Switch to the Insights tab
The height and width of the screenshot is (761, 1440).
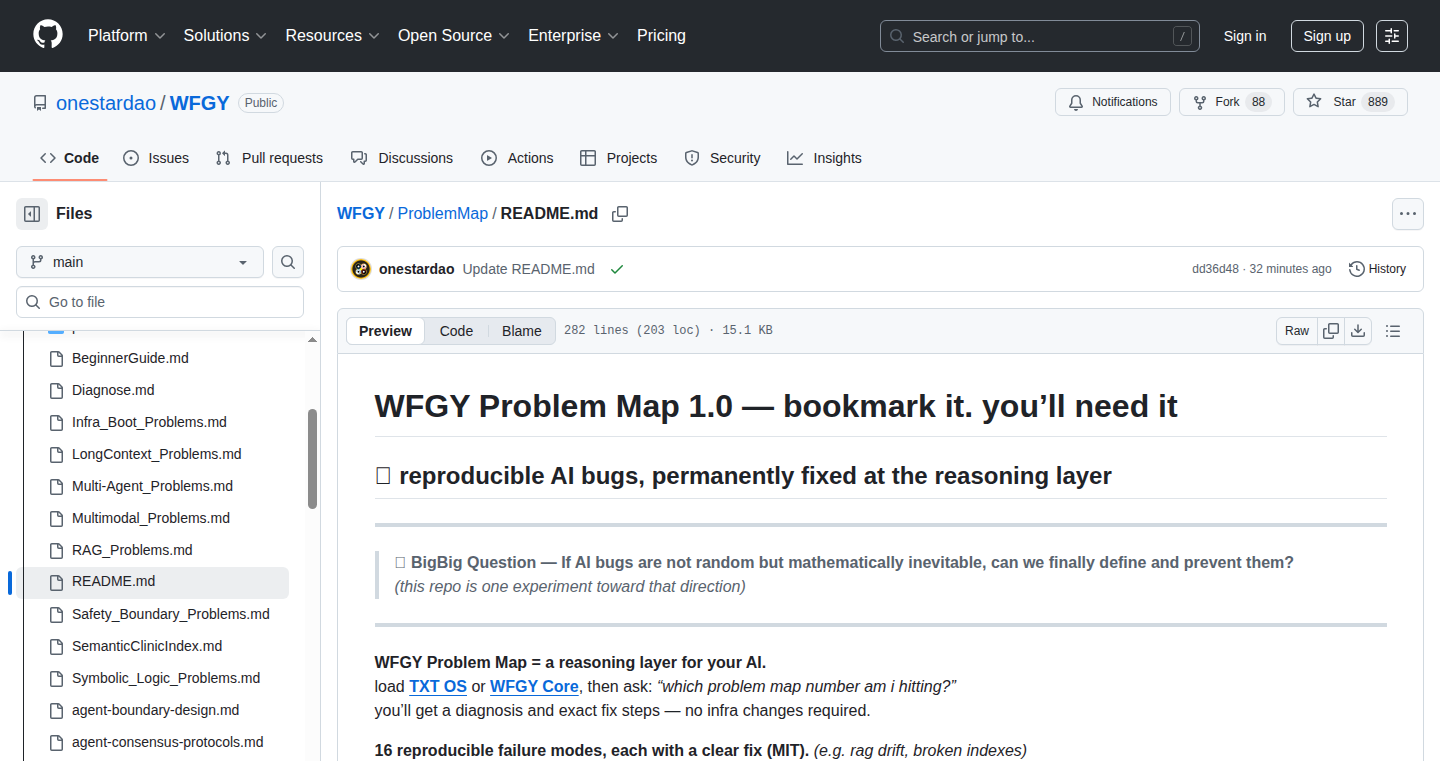(824, 158)
